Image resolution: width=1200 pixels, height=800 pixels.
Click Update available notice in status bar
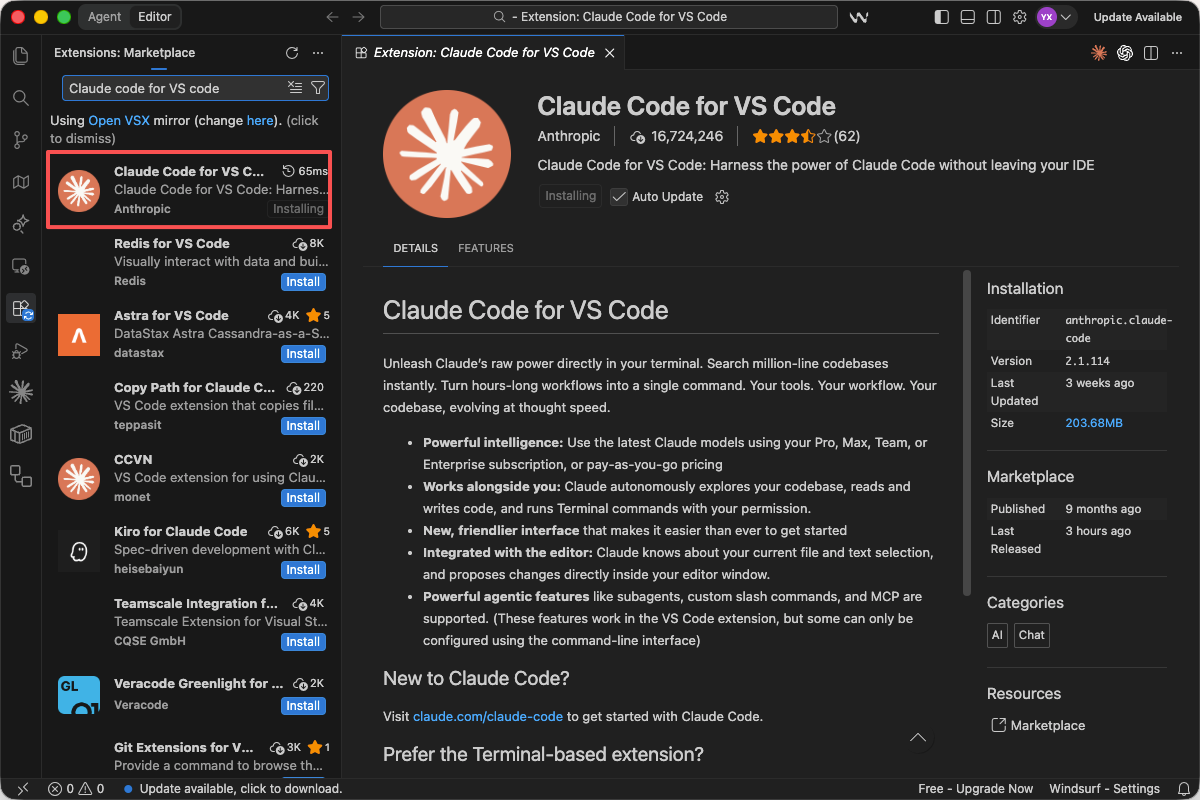point(232,789)
